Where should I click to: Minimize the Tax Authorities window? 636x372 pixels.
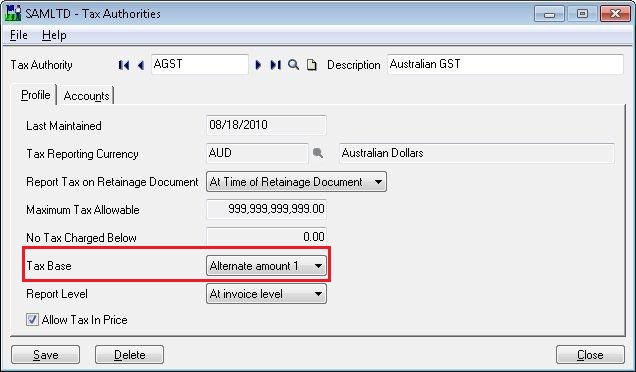click(x=549, y=14)
